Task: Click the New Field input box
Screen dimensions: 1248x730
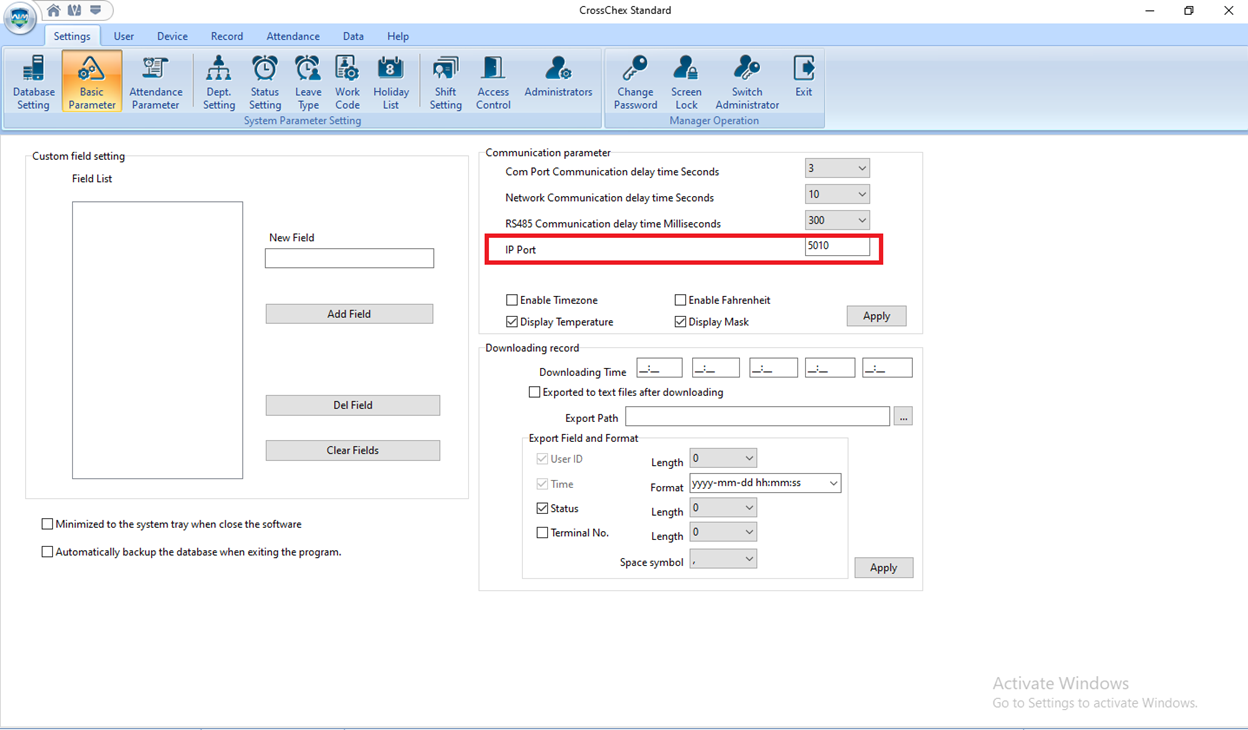Action: (349, 258)
